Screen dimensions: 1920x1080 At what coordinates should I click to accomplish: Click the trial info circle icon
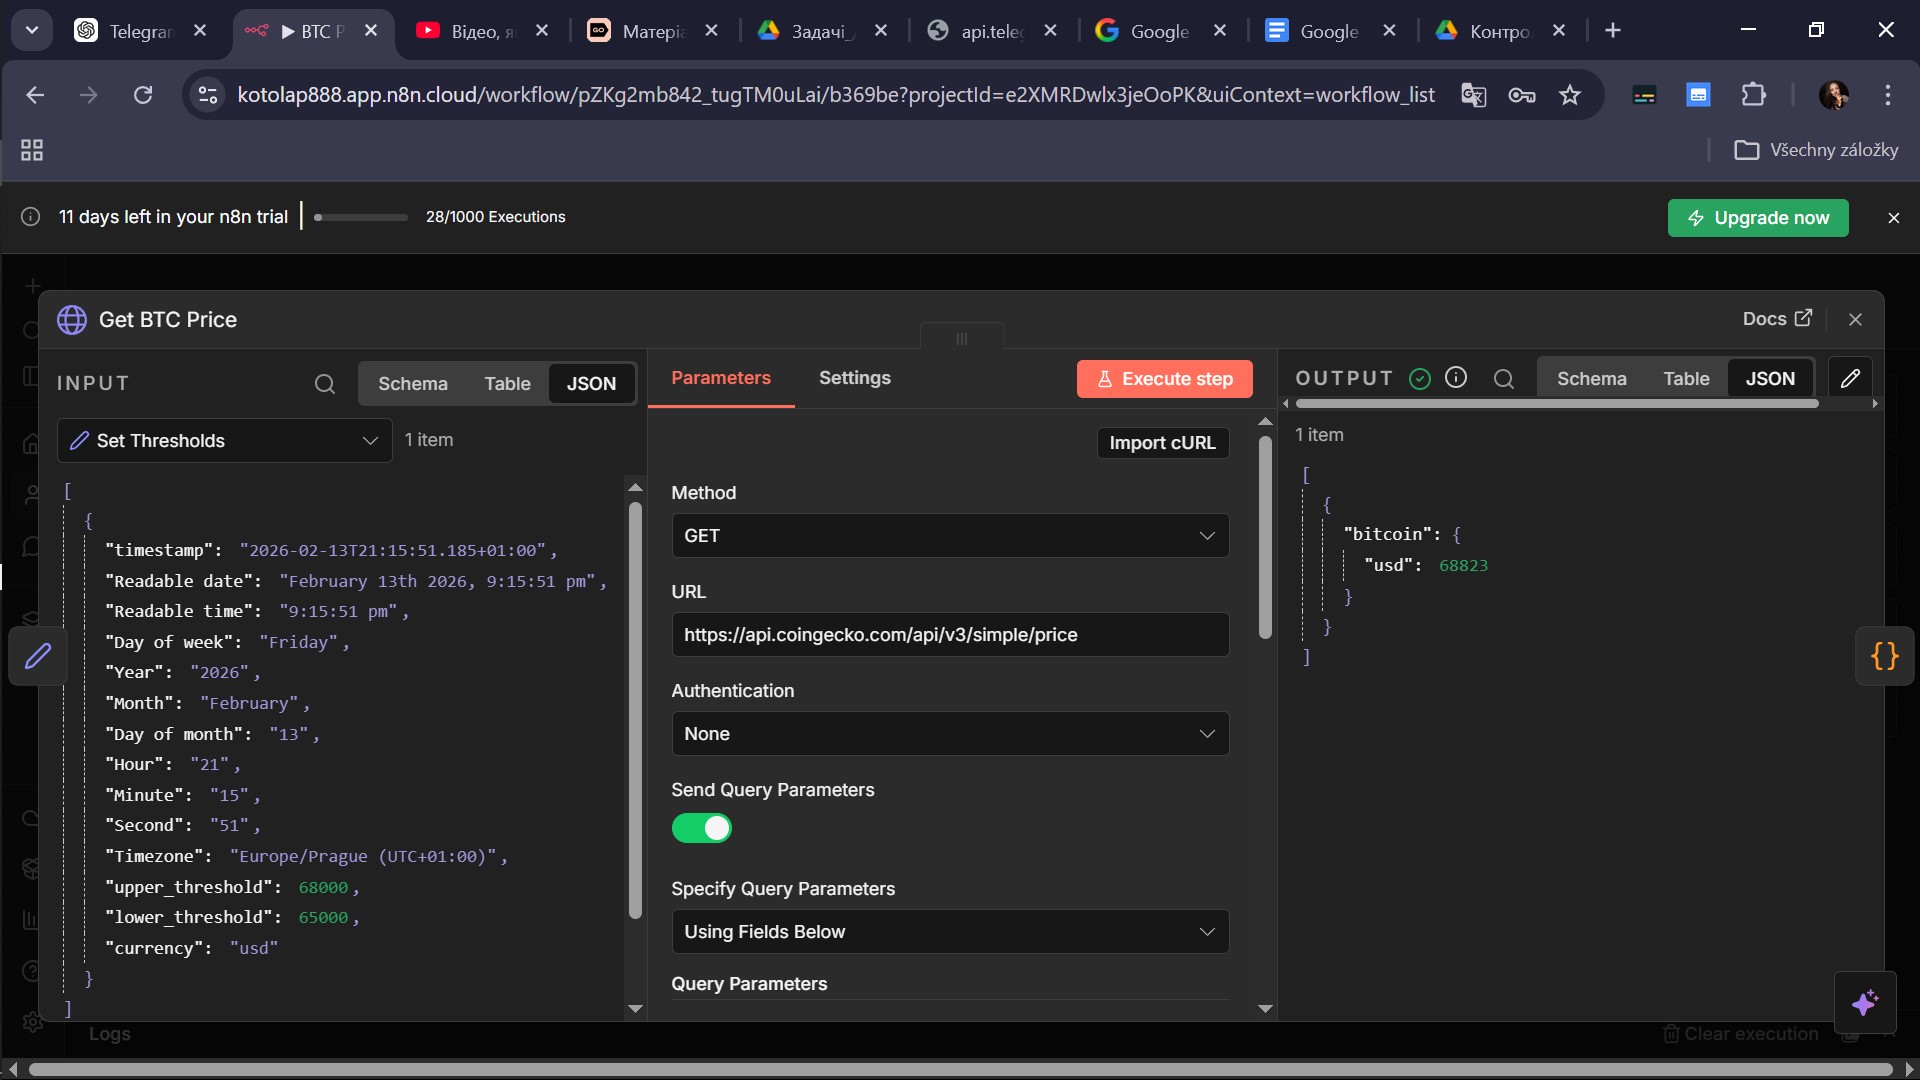[x=31, y=217]
